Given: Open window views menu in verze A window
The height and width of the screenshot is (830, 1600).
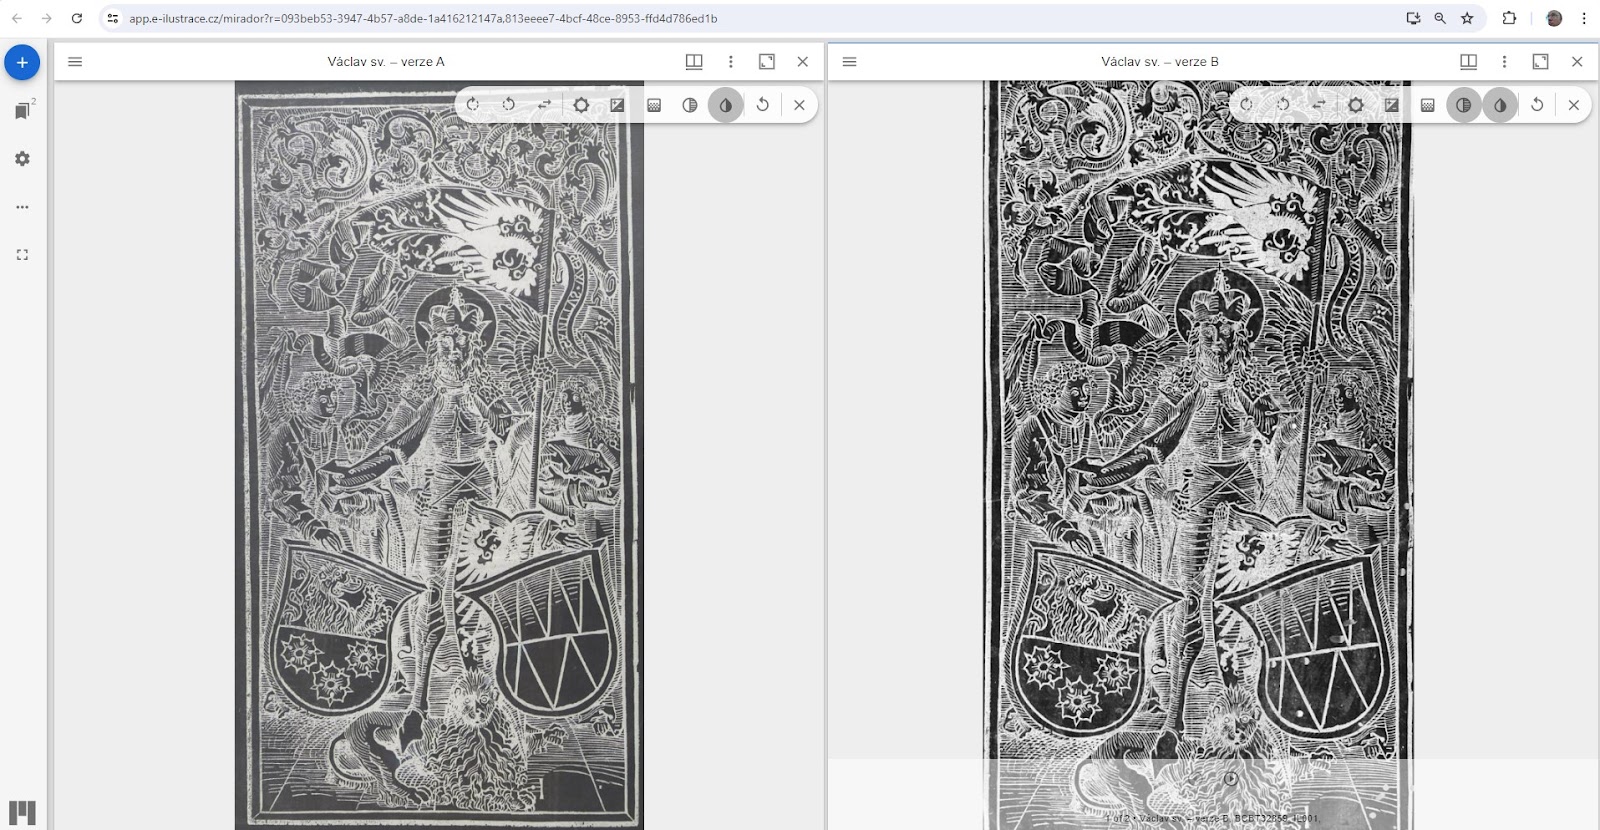Looking at the screenshot, I should pos(694,61).
